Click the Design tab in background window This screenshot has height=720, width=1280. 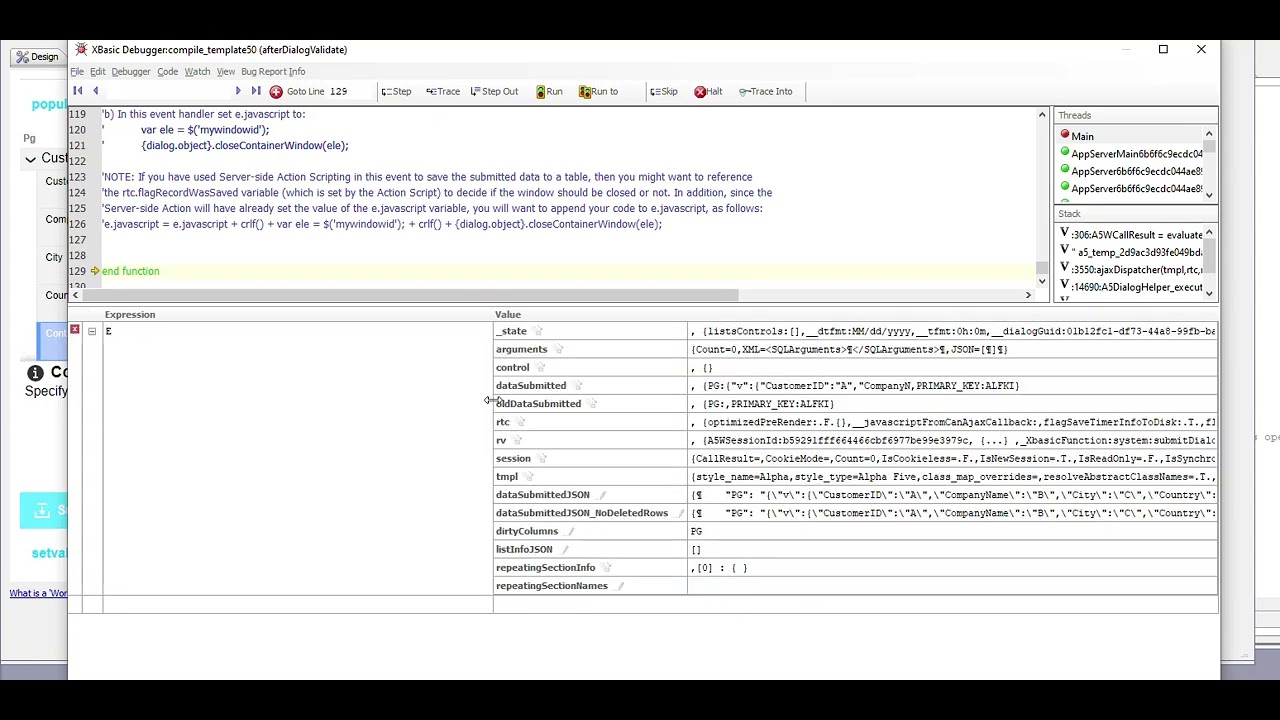coord(37,57)
